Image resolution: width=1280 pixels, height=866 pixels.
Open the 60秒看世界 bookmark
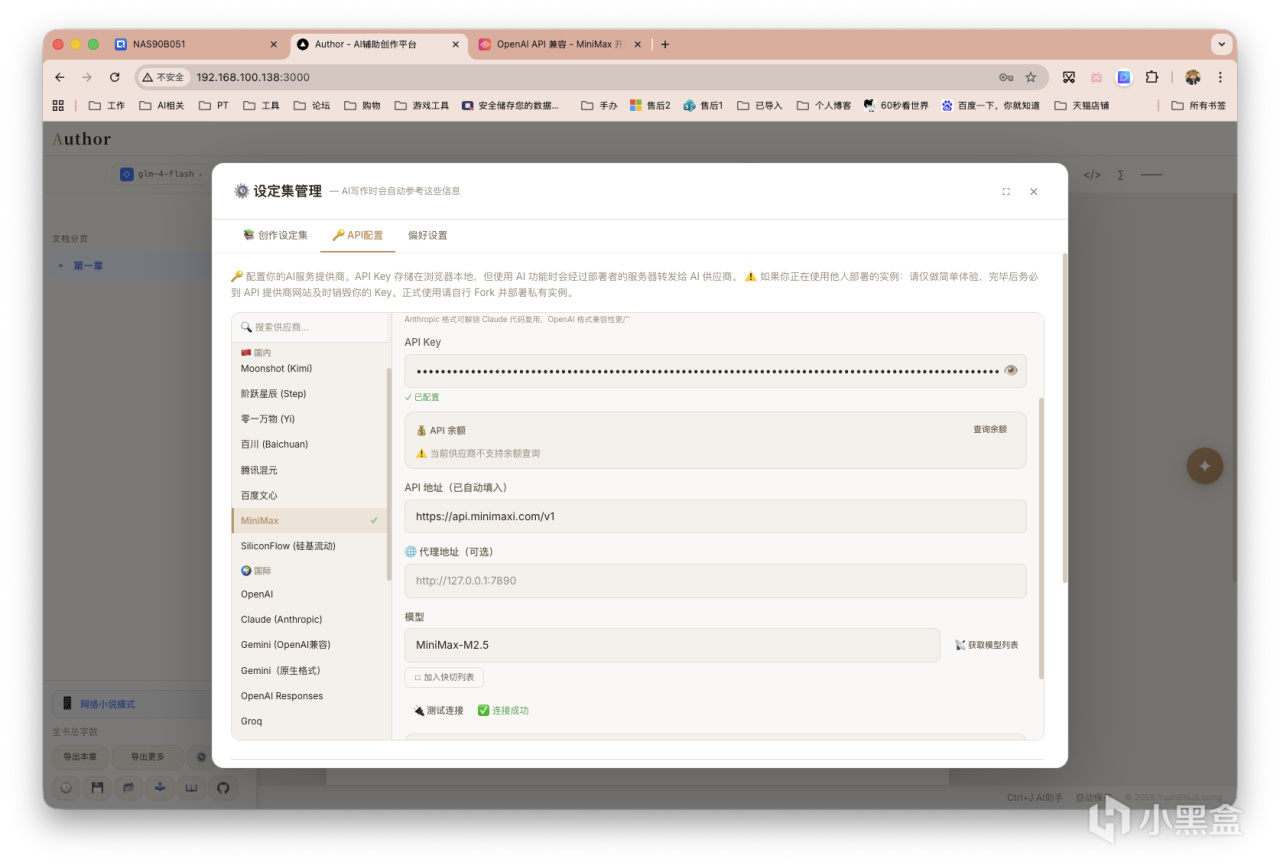(x=896, y=105)
